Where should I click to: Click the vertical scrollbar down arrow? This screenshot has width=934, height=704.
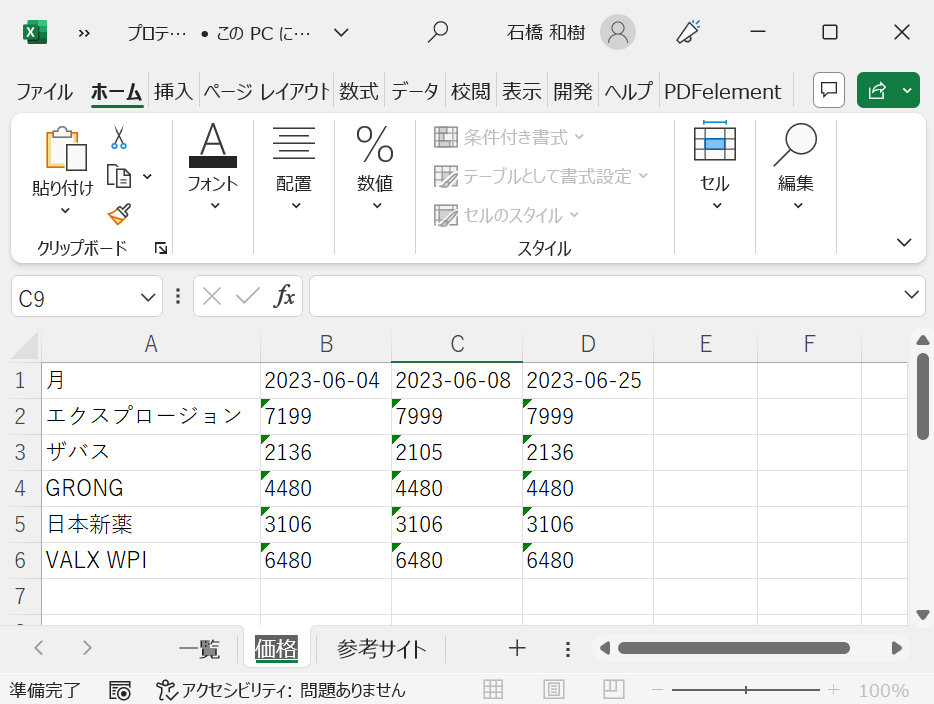(923, 615)
